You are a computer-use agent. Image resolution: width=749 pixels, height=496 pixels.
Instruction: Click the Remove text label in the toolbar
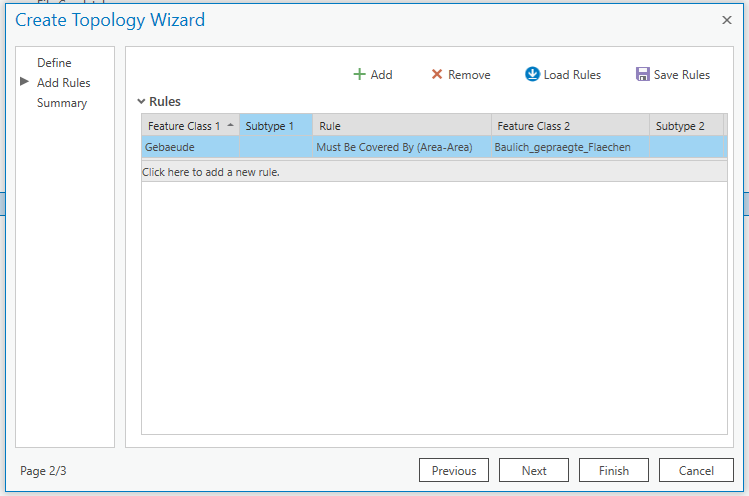(469, 75)
